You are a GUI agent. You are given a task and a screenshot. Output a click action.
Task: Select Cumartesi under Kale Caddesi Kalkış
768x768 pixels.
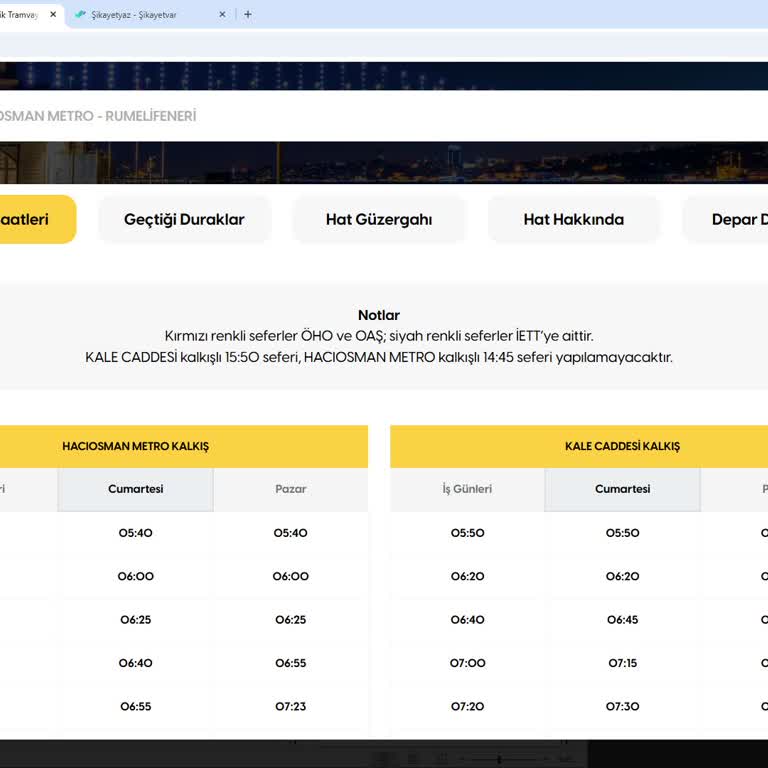click(622, 489)
